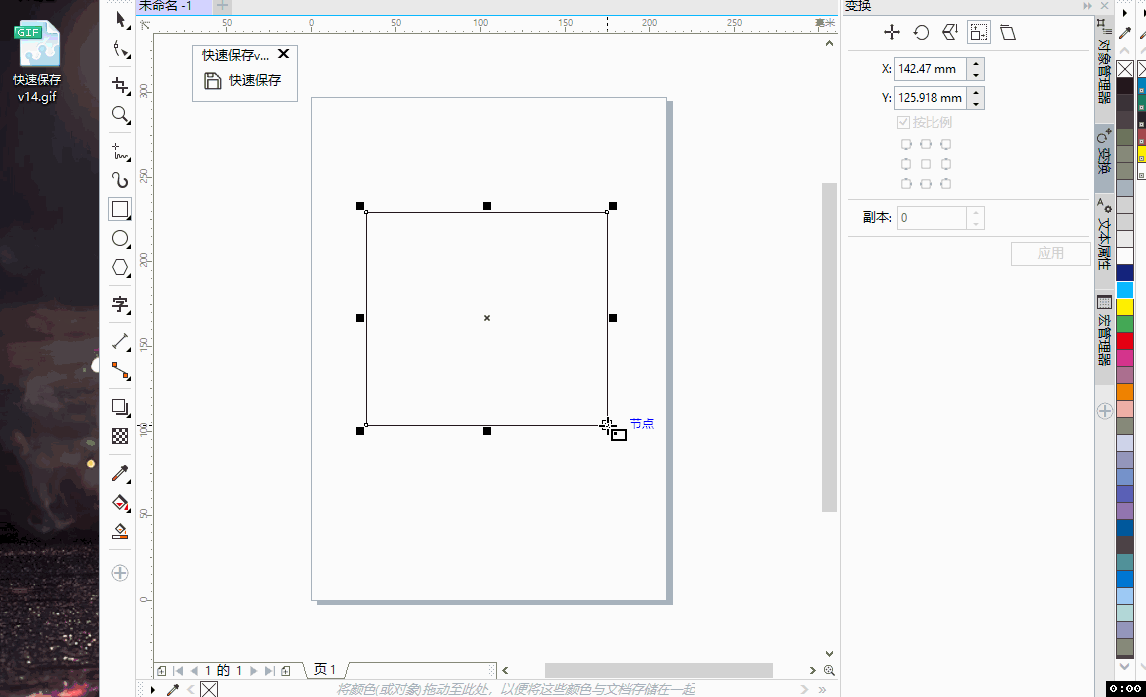
Task: Check the bottom-right anchor point box
Action: [x=946, y=183]
